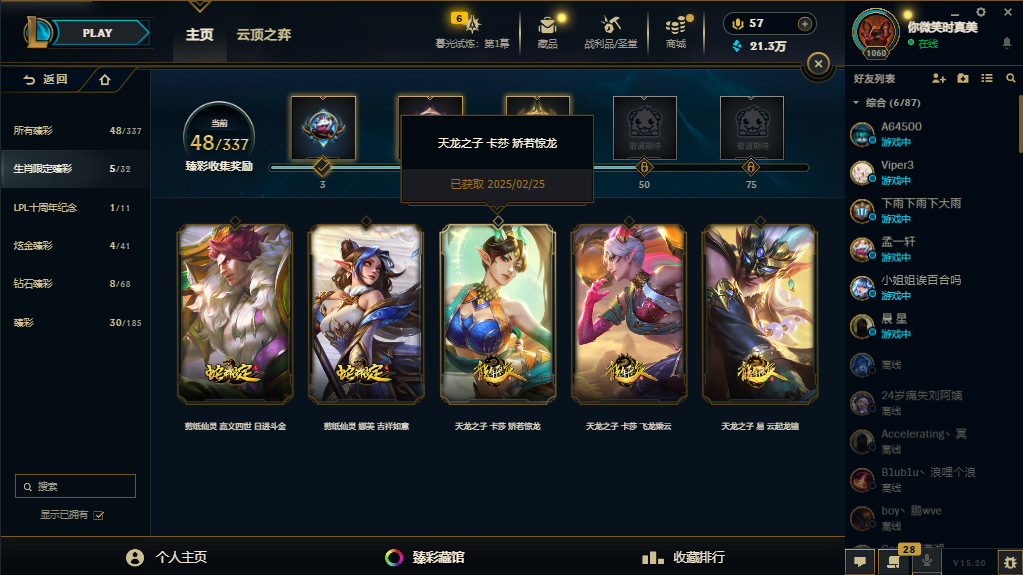The image size is (1023, 575).
Task: Click the friends list search icon
Action: pos(1011,78)
